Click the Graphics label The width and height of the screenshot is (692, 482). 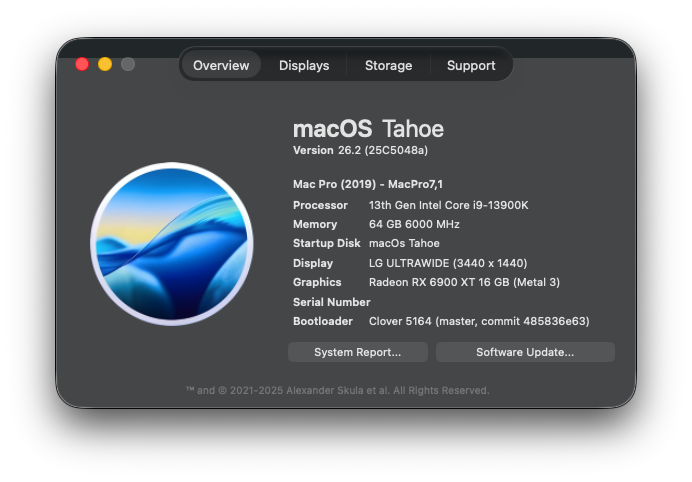(317, 282)
